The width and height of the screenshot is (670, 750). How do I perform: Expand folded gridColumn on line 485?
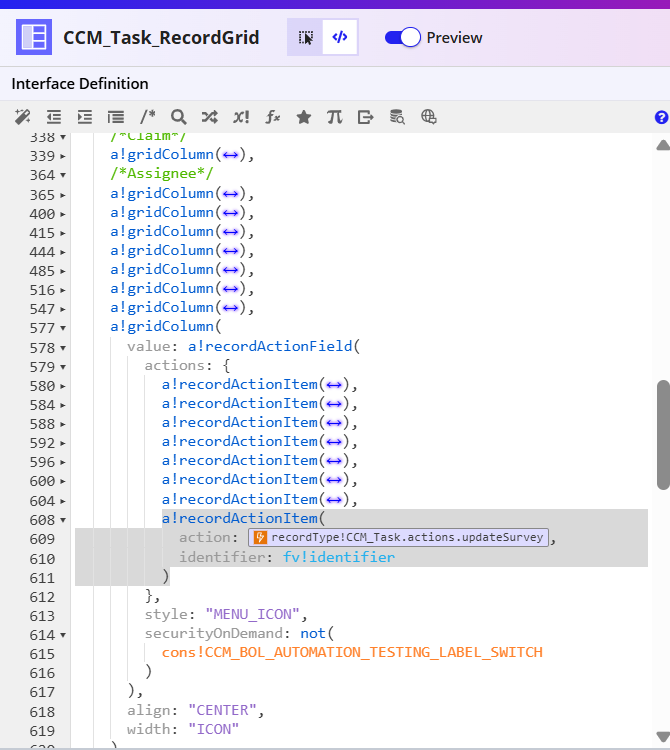click(x=63, y=271)
